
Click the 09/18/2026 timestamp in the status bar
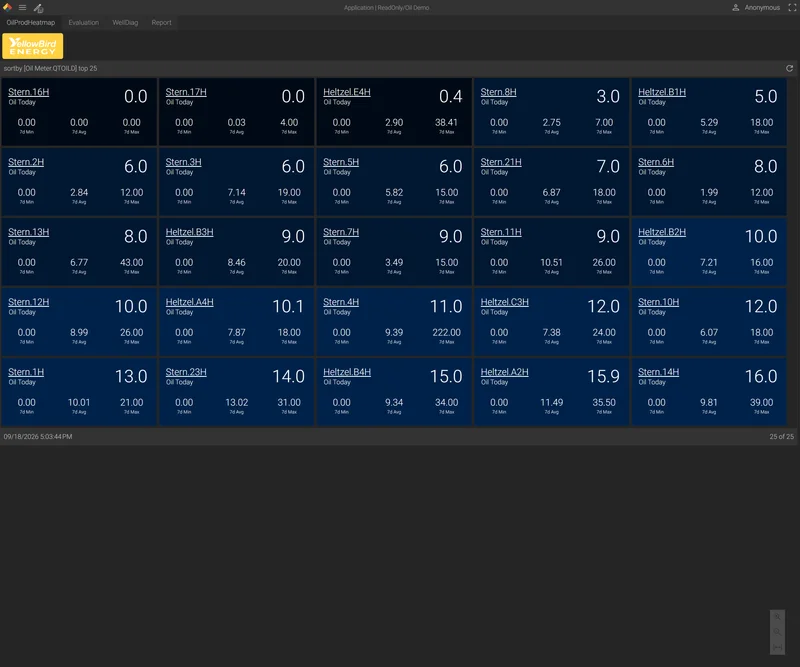(x=38, y=437)
